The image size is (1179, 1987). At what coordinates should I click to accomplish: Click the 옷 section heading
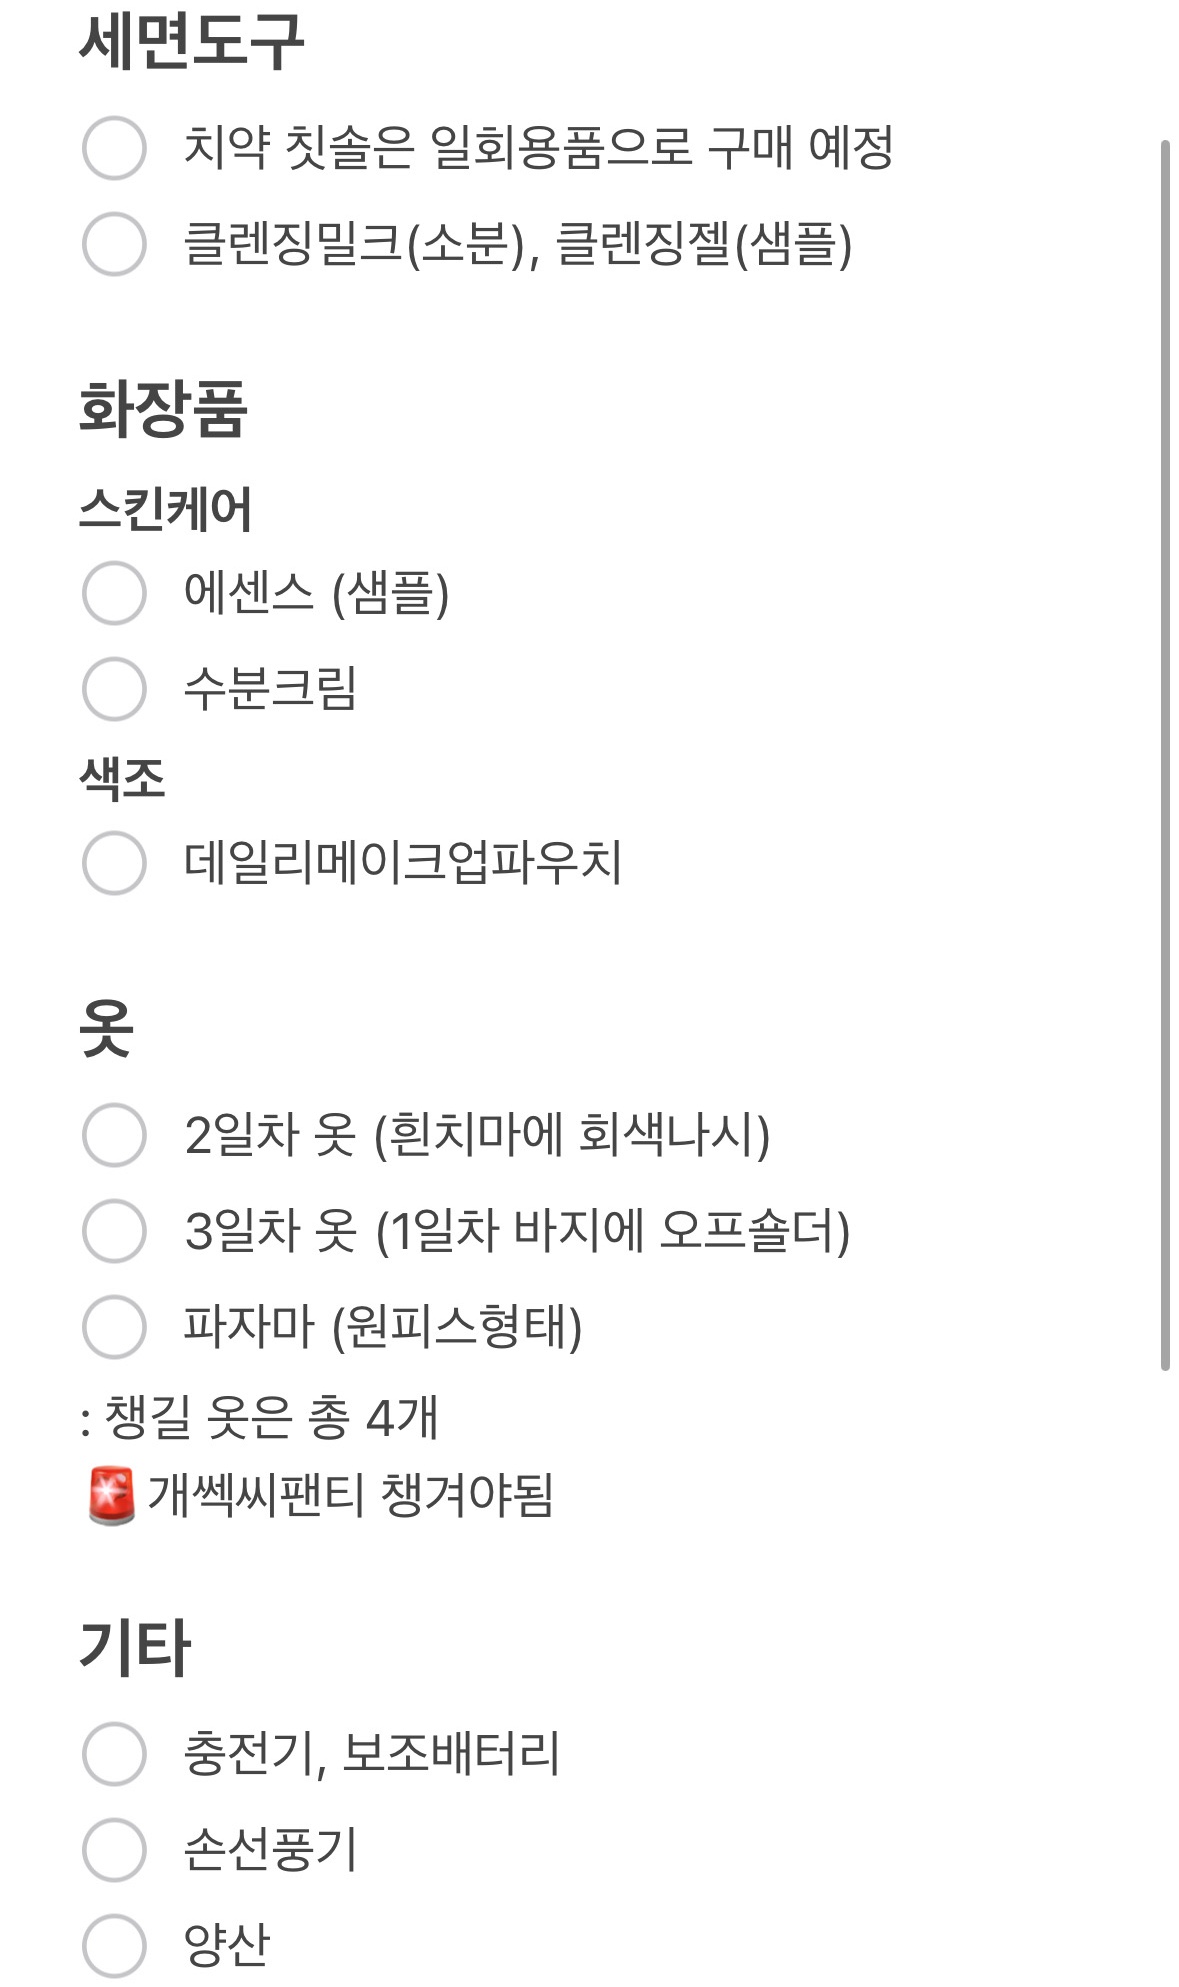tap(106, 1027)
